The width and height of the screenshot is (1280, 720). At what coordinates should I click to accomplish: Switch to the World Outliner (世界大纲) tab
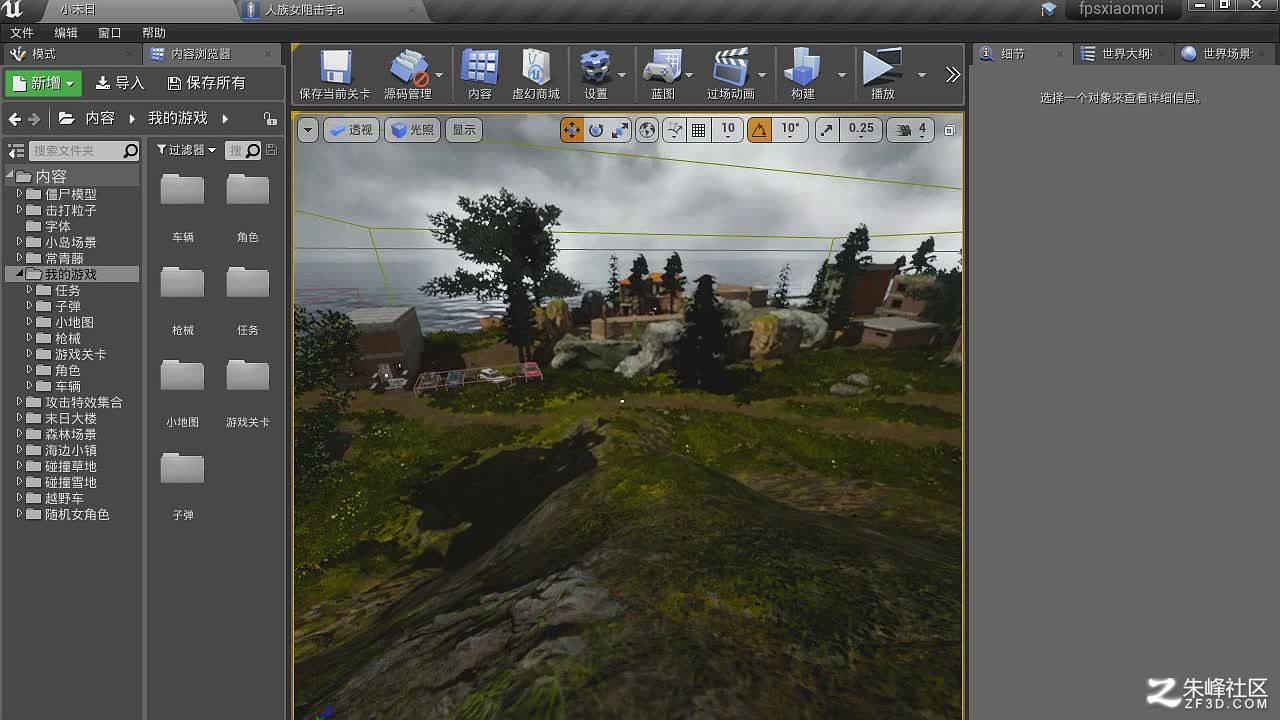pos(1124,54)
